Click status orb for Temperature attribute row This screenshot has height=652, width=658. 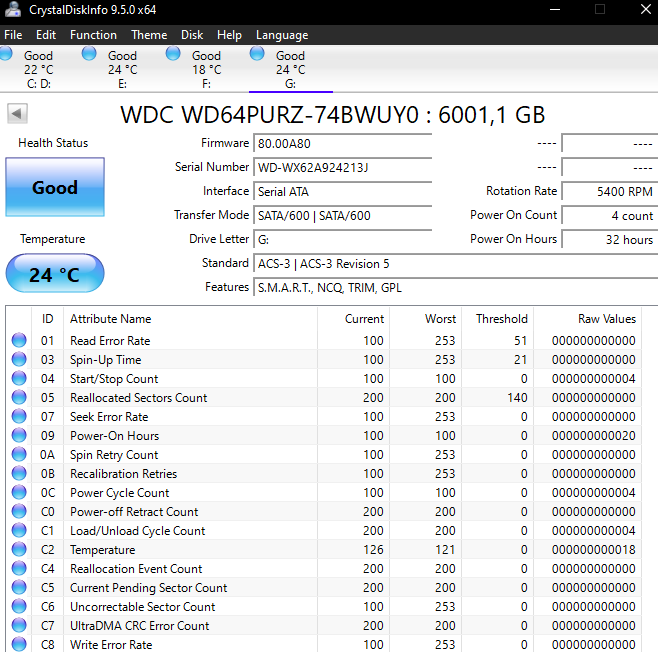tap(19, 549)
